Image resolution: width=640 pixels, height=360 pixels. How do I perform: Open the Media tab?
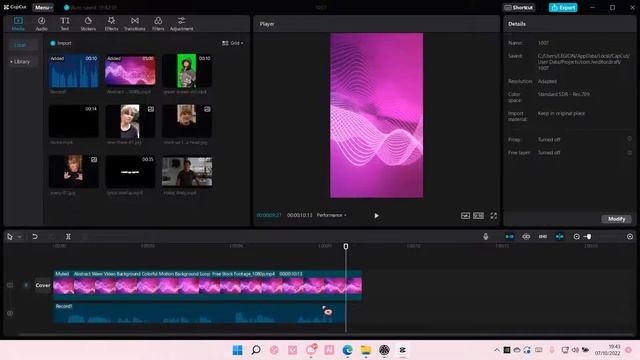coord(18,24)
